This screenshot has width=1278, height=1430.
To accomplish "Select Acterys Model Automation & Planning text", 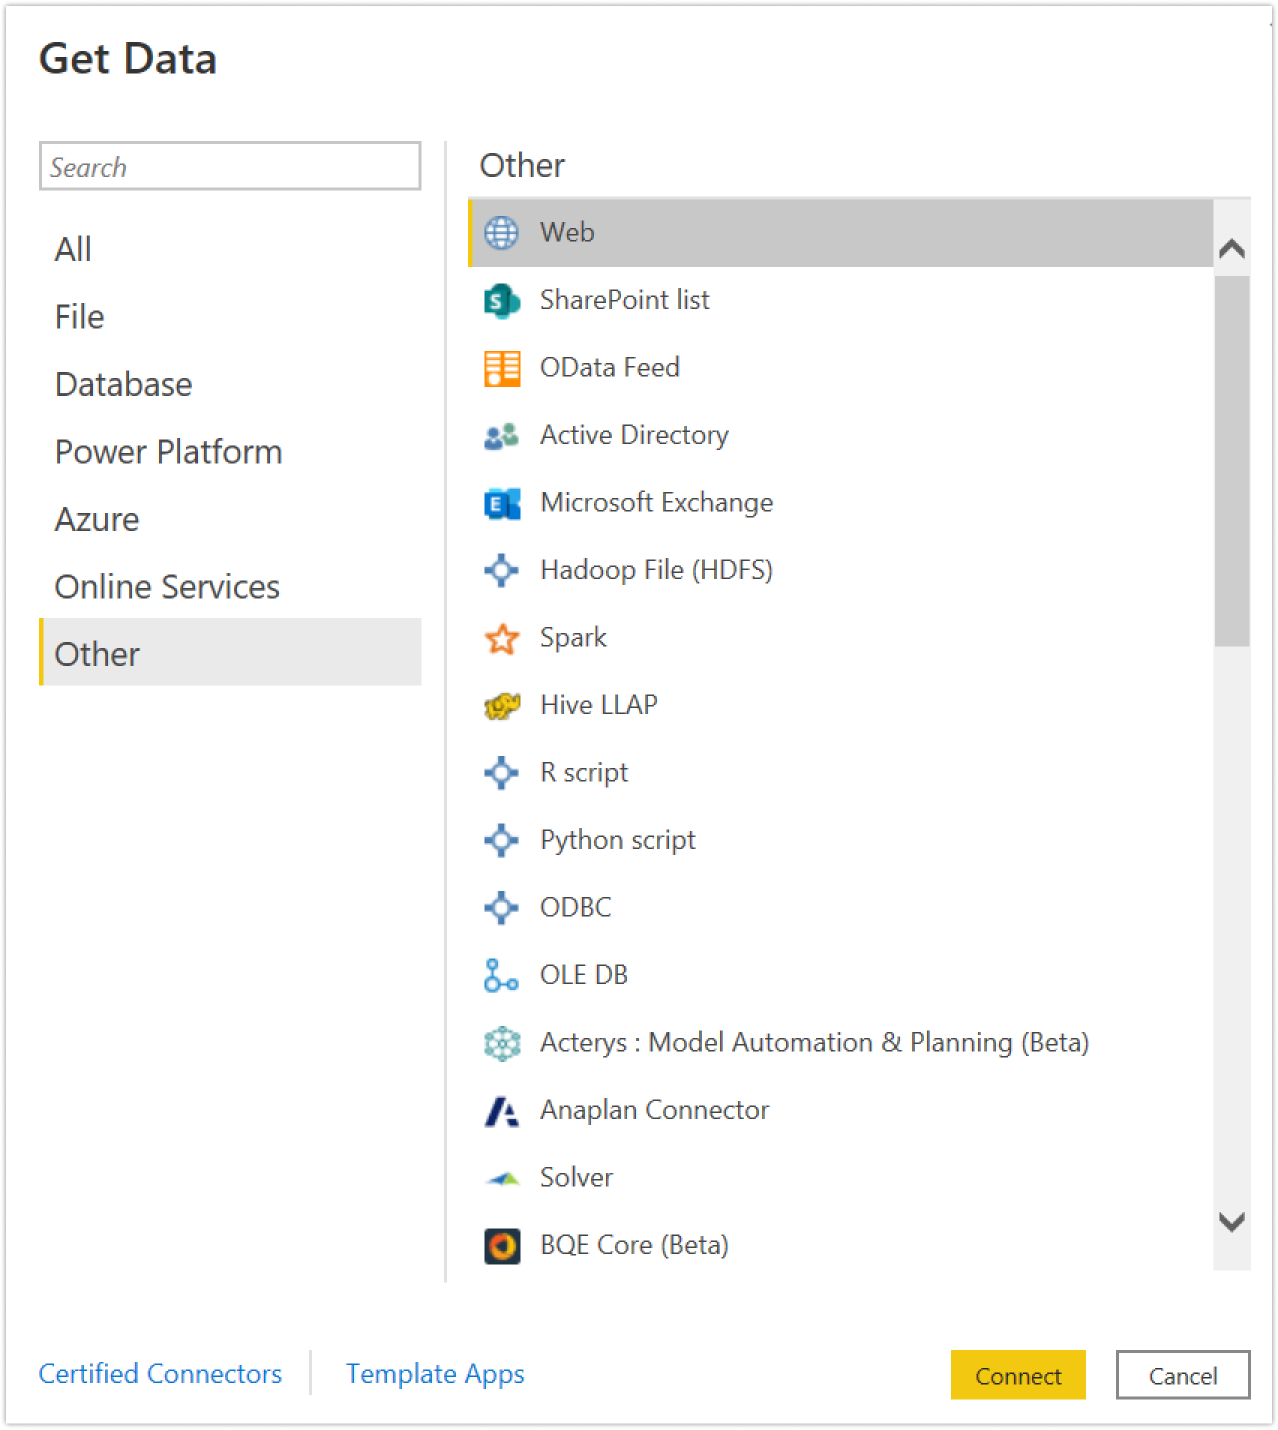I will (814, 1043).
